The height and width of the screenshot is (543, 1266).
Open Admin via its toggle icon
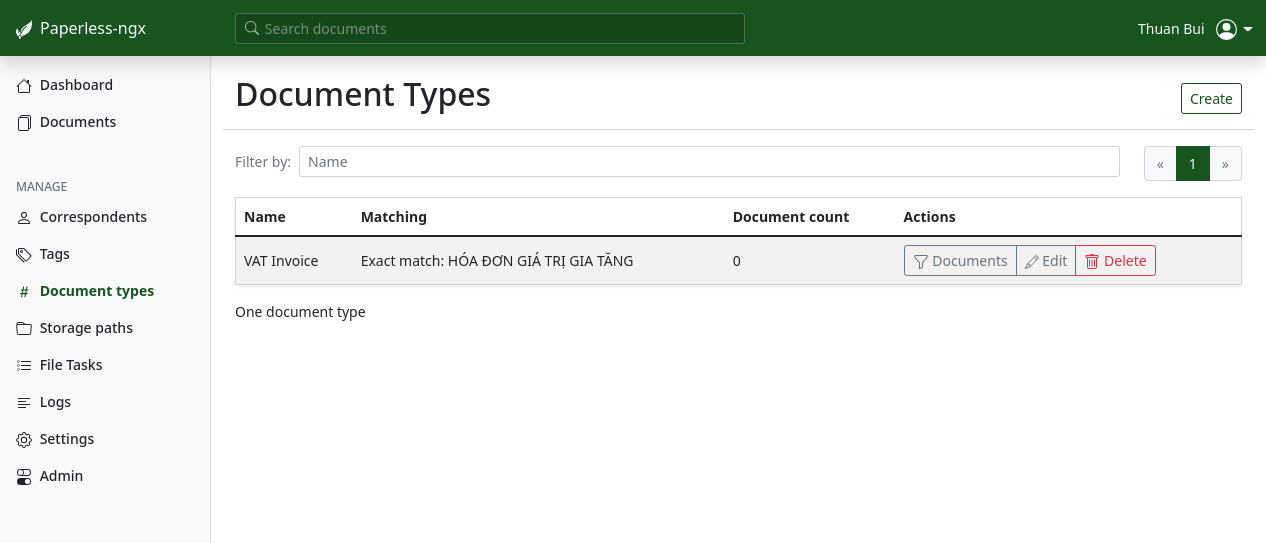pos(24,477)
